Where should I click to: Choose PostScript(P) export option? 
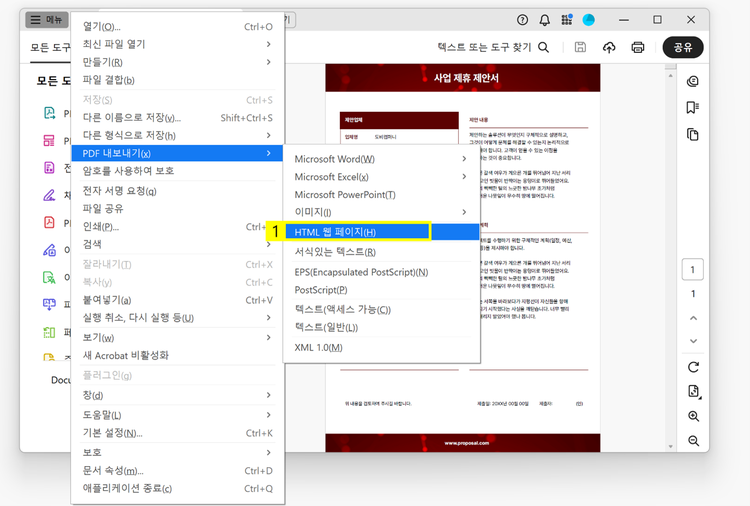[381, 290]
